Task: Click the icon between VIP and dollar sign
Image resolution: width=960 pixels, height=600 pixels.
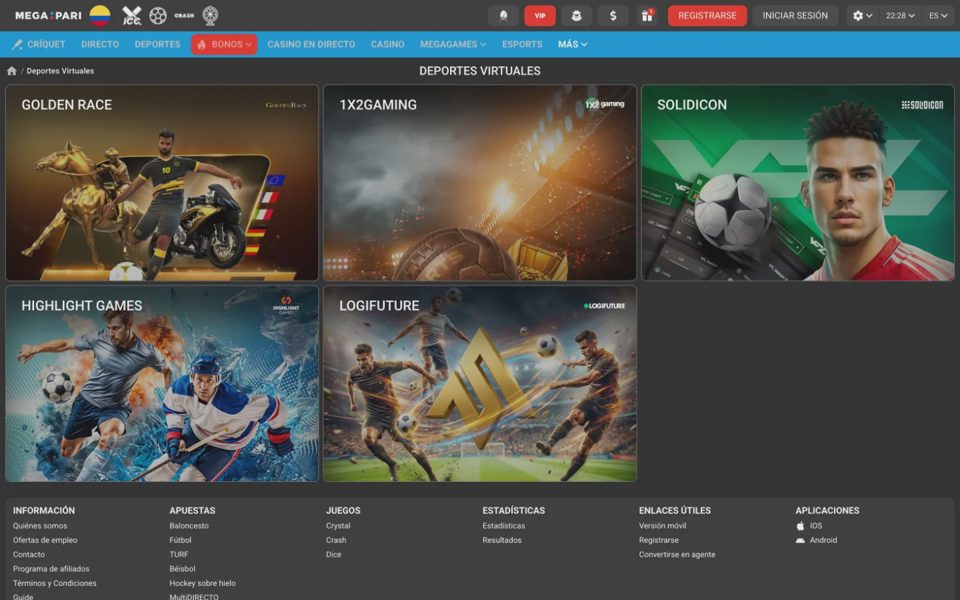Action: (x=576, y=15)
